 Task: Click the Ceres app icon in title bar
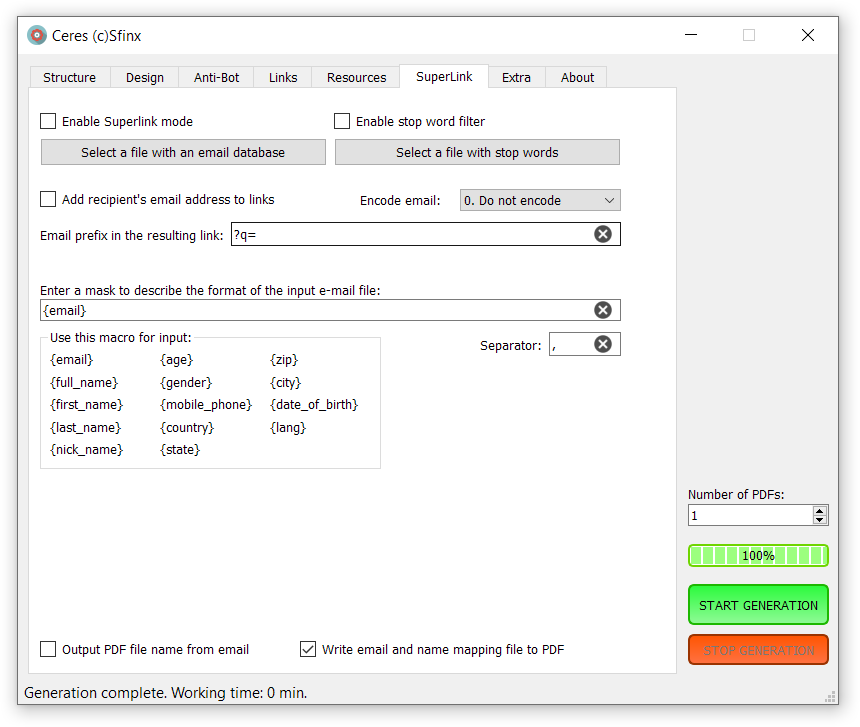point(37,35)
